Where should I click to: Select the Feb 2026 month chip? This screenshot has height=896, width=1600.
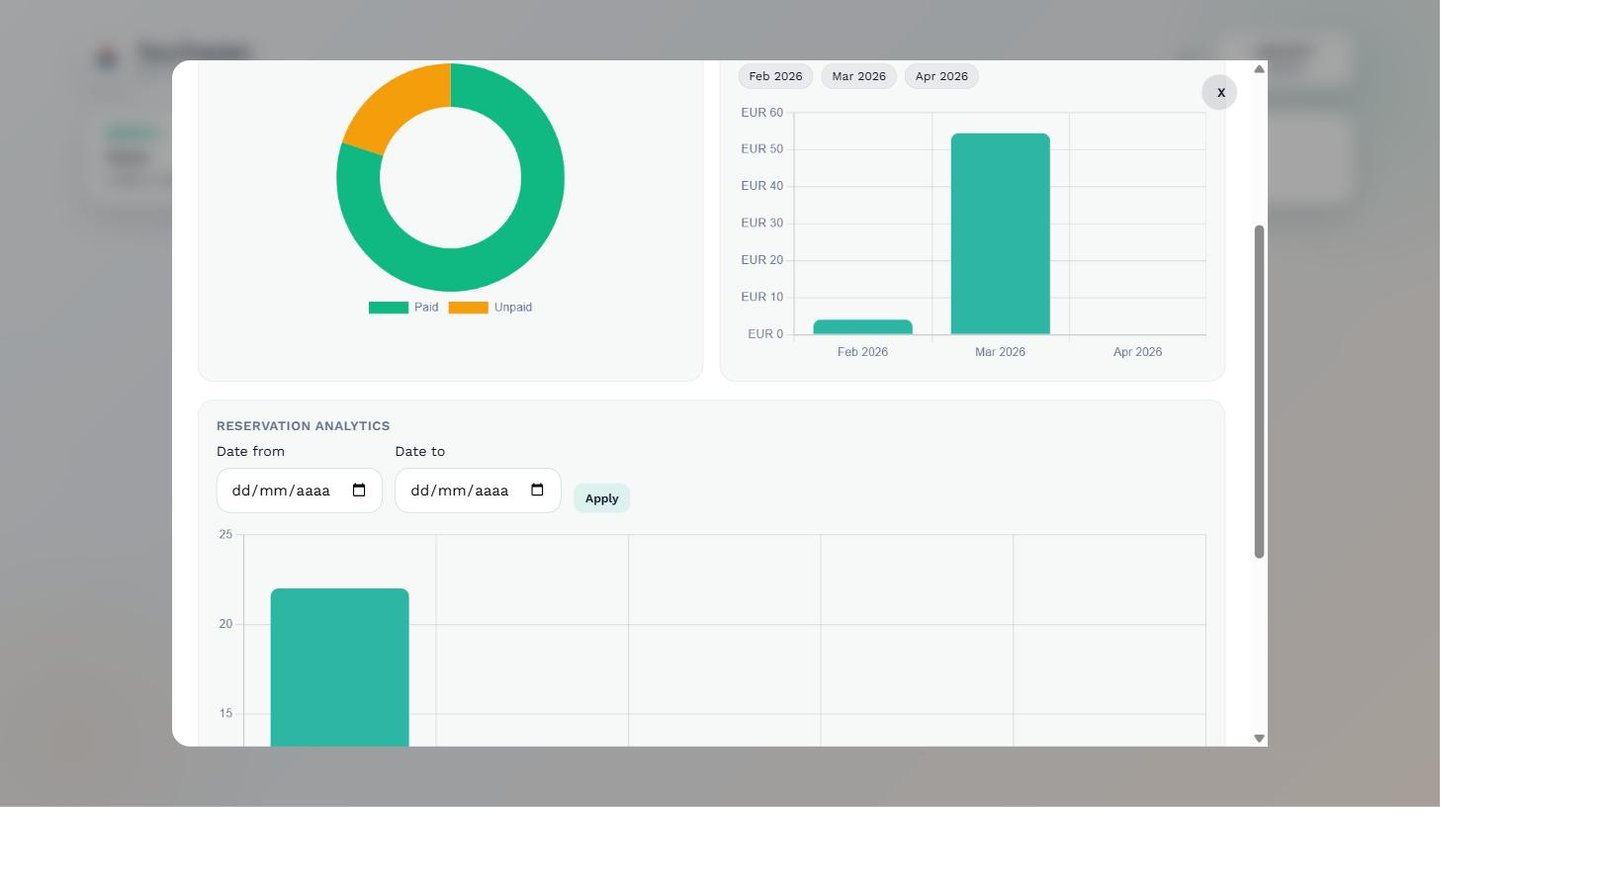775,76
